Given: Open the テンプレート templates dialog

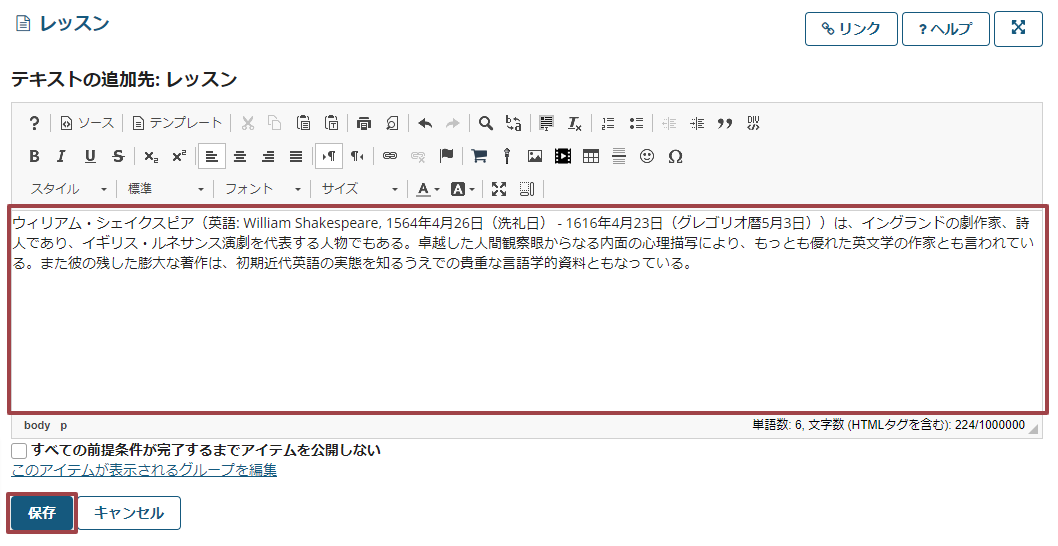Looking at the screenshot, I should (x=177, y=123).
